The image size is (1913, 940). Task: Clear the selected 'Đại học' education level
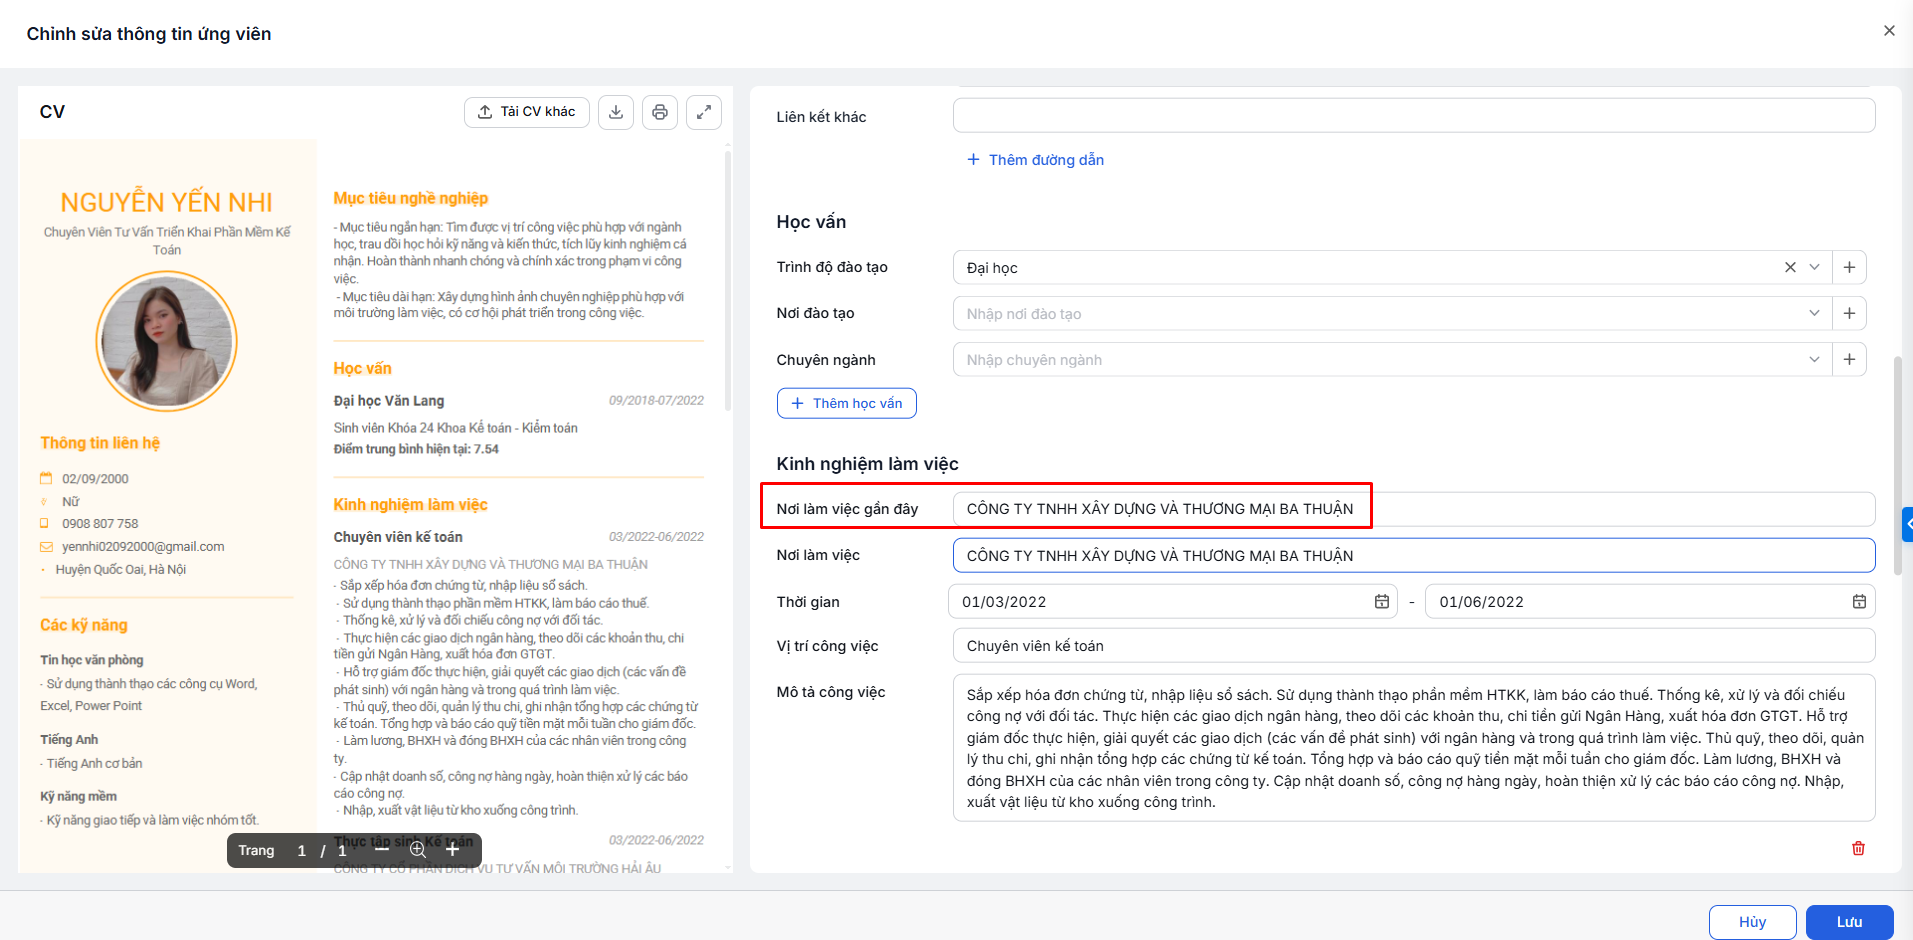click(1790, 267)
